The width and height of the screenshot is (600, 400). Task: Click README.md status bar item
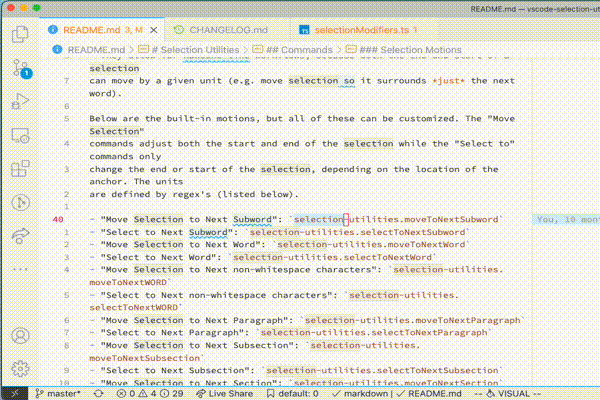pyautogui.click(x=429, y=393)
